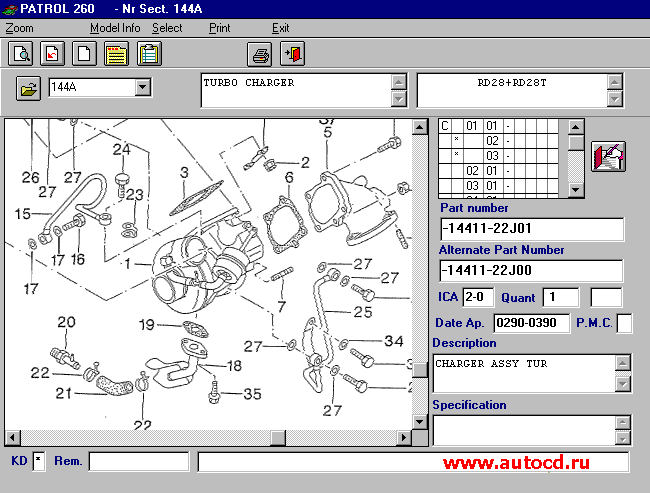Click part callout 35 in the diagram
Image resolution: width=650 pixels, height=493 pixels.
252,394
